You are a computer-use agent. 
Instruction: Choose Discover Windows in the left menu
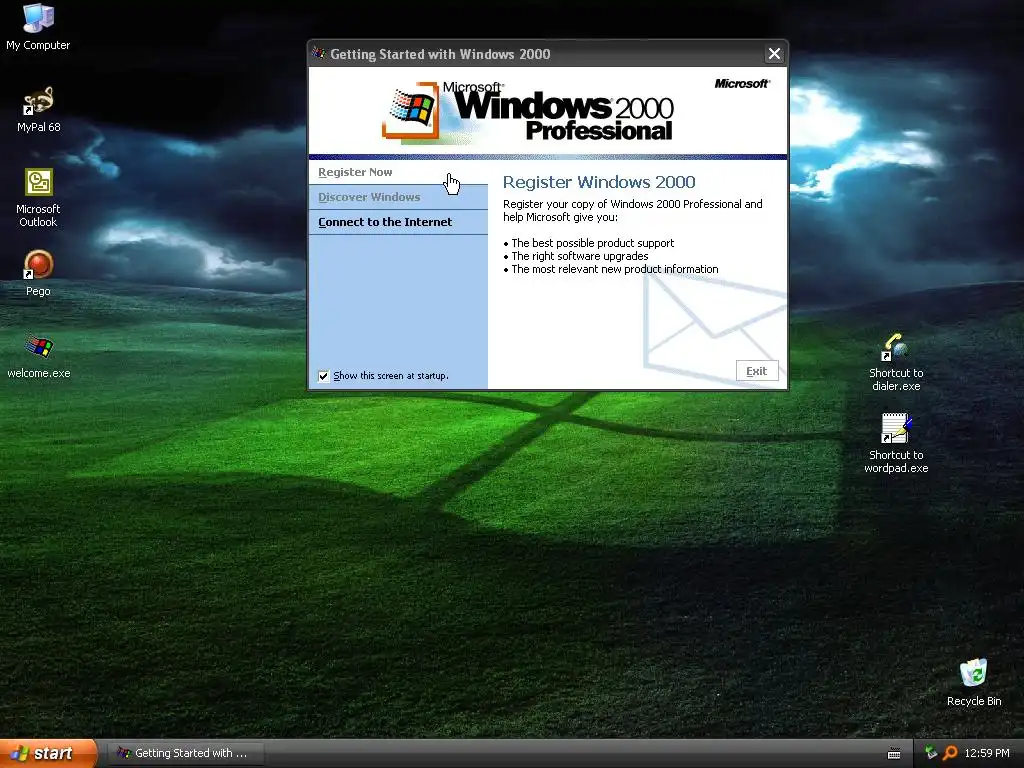[398, 197]
